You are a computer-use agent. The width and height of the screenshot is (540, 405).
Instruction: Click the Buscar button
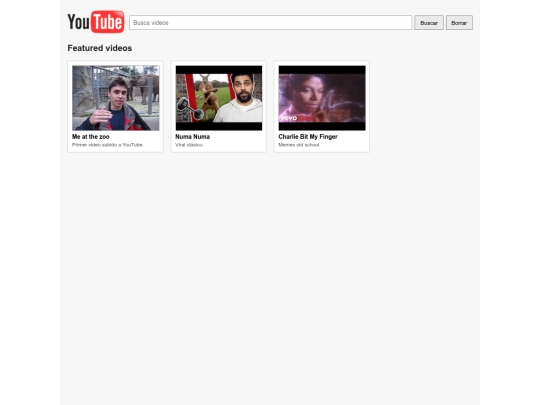pos(429,23)
